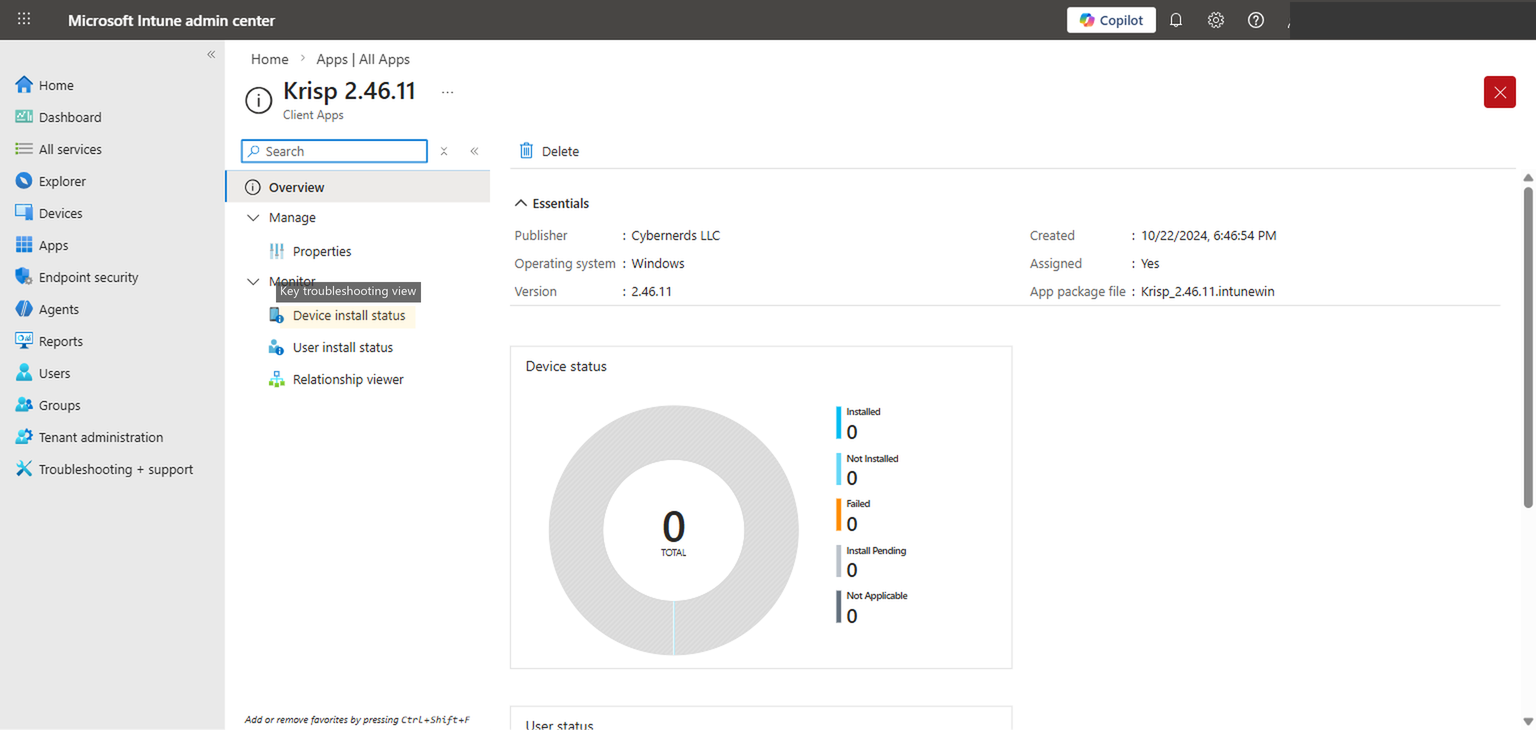Collapse the Manage section
Screen dimensions: 1536x730
click(x=253, y=217)
